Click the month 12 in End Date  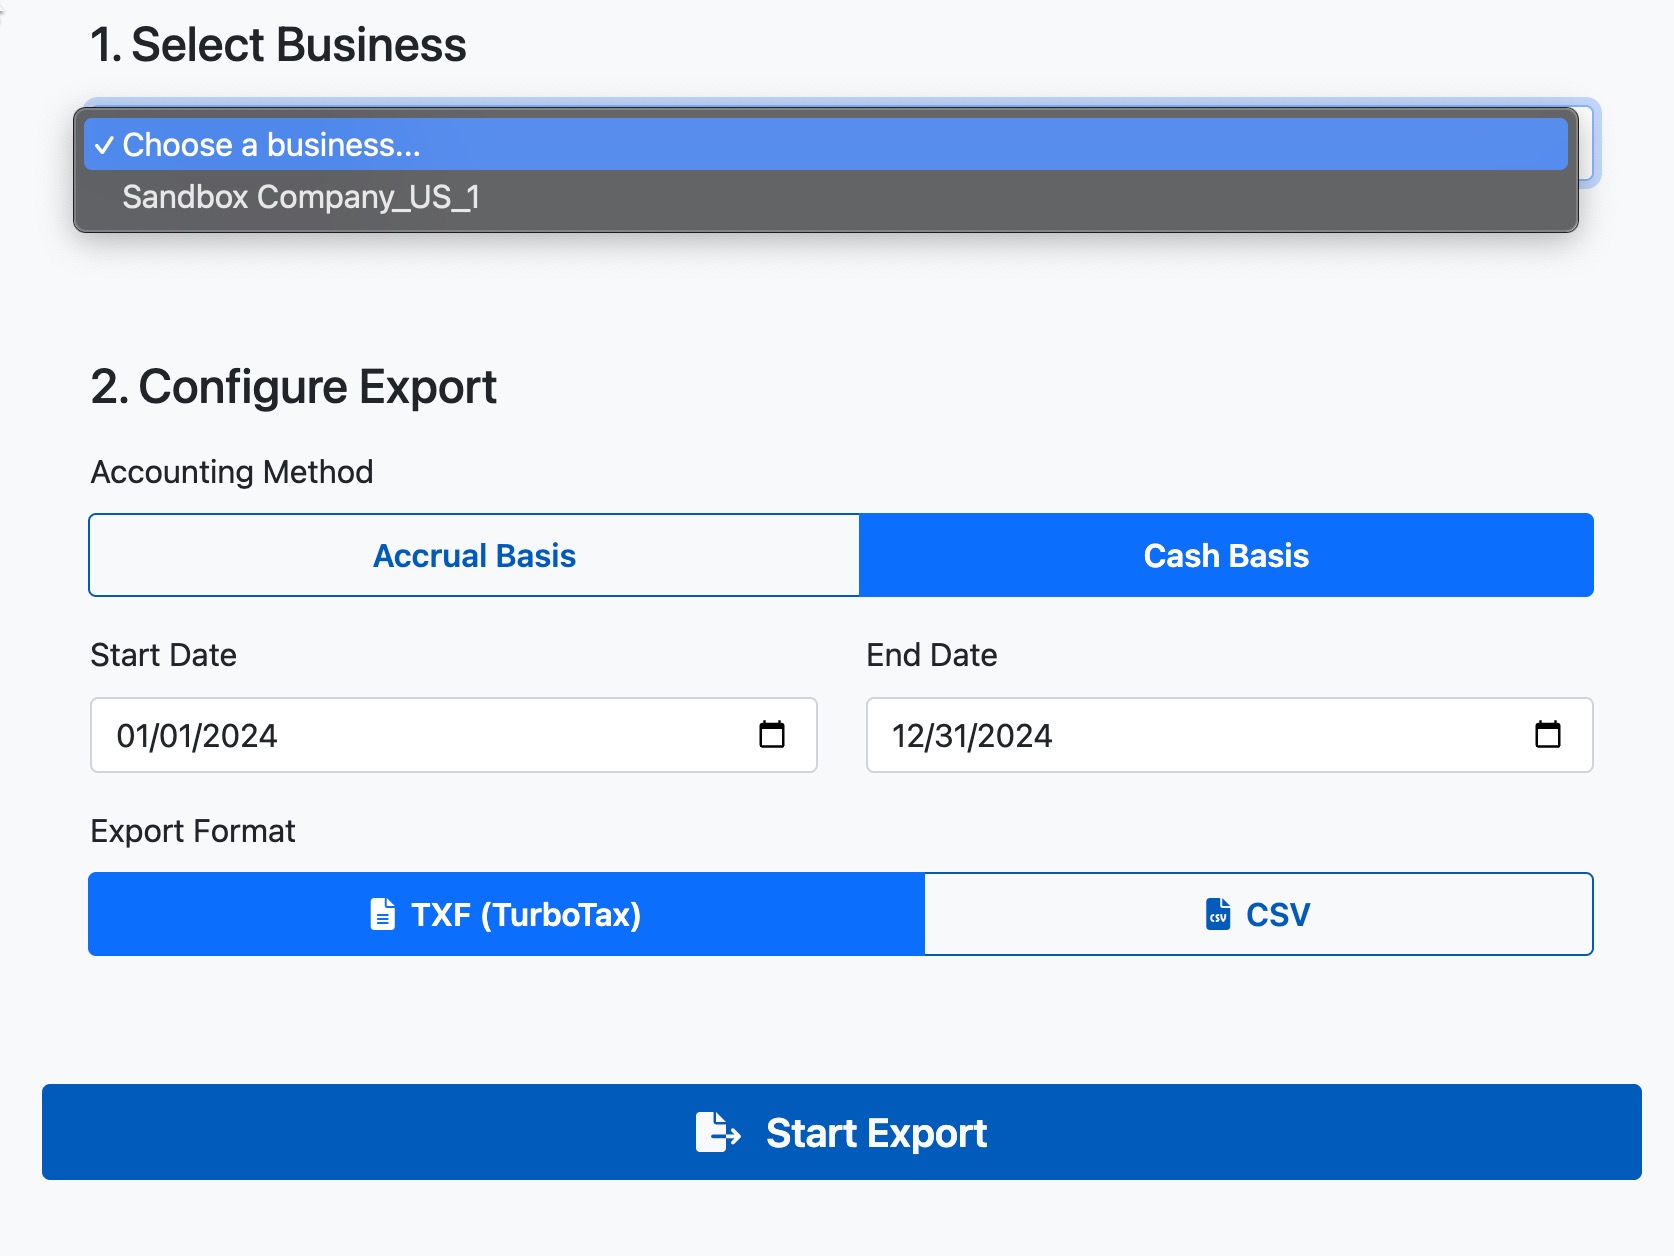907,736
